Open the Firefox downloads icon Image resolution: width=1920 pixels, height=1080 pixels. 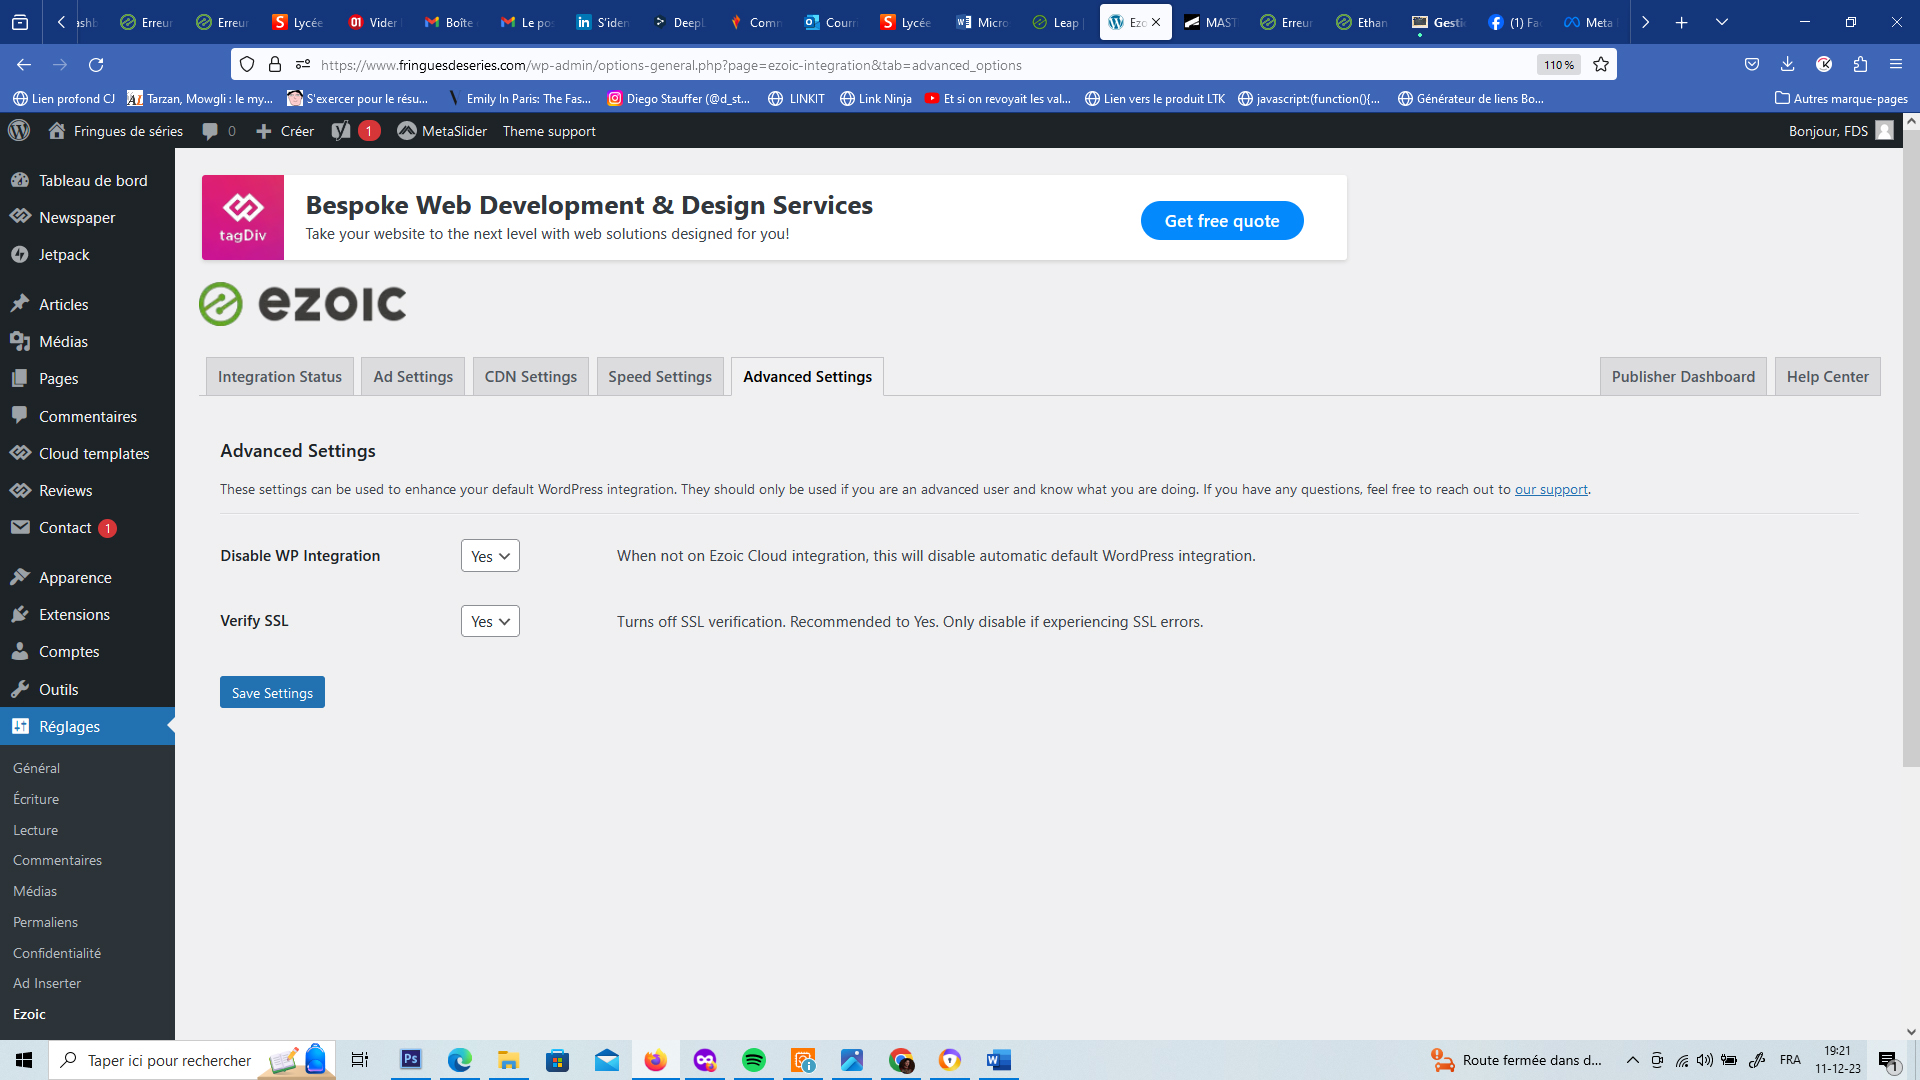click(1787, 65)
